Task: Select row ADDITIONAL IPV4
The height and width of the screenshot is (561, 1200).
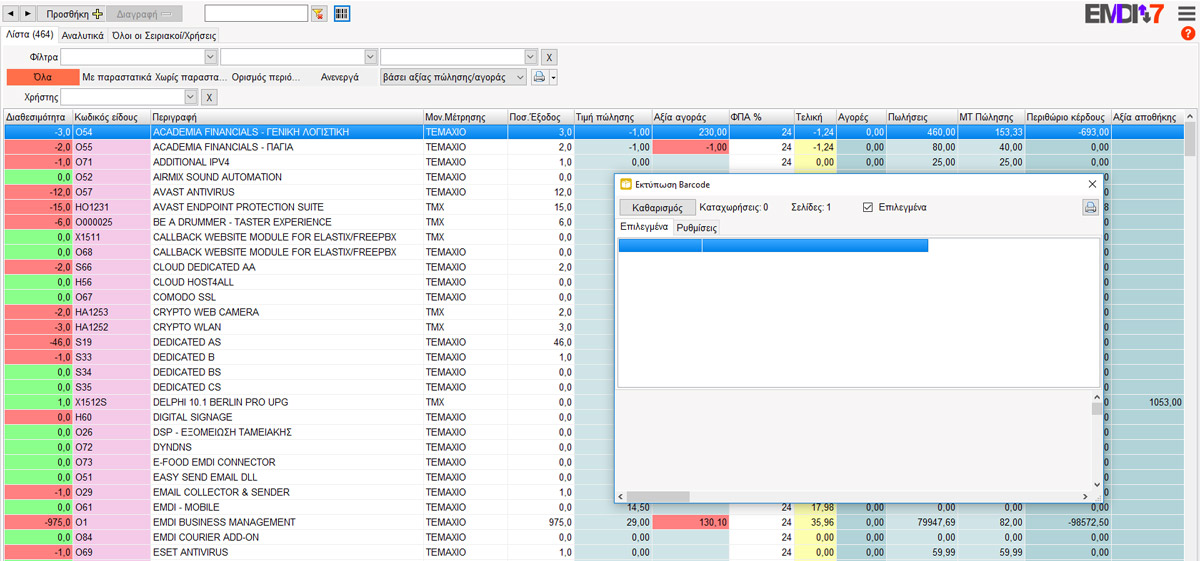Action: click(594, 162)
